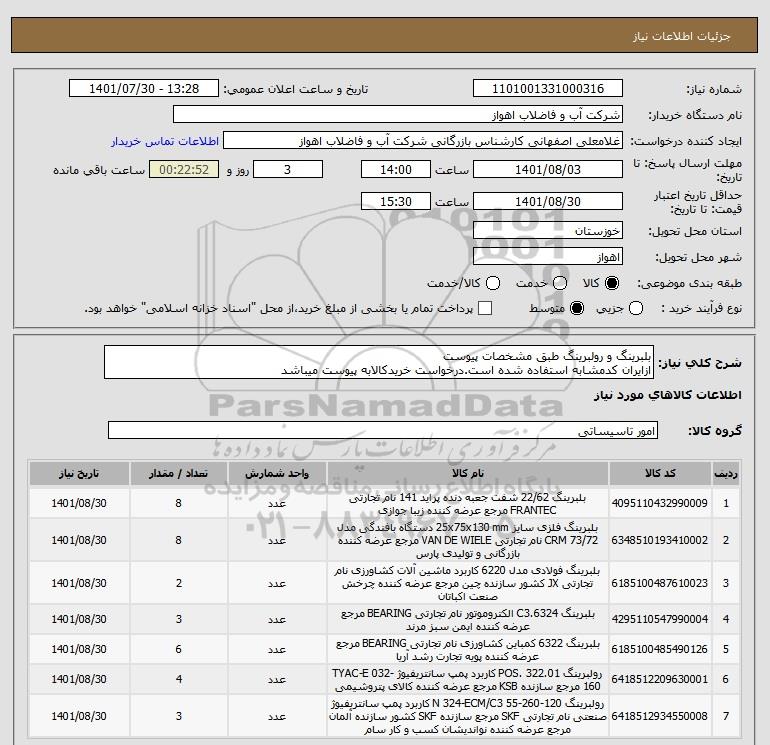Select item code 6418512934550008
Viewport: 770px width, 745px height.
point(660,717)
